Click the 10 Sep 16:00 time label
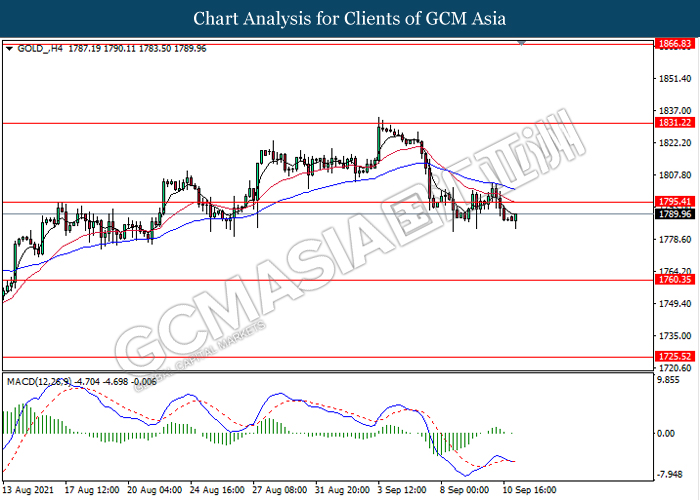Viewport: 700px width, 500px height. pyautogui.click(x=530, y=490)
